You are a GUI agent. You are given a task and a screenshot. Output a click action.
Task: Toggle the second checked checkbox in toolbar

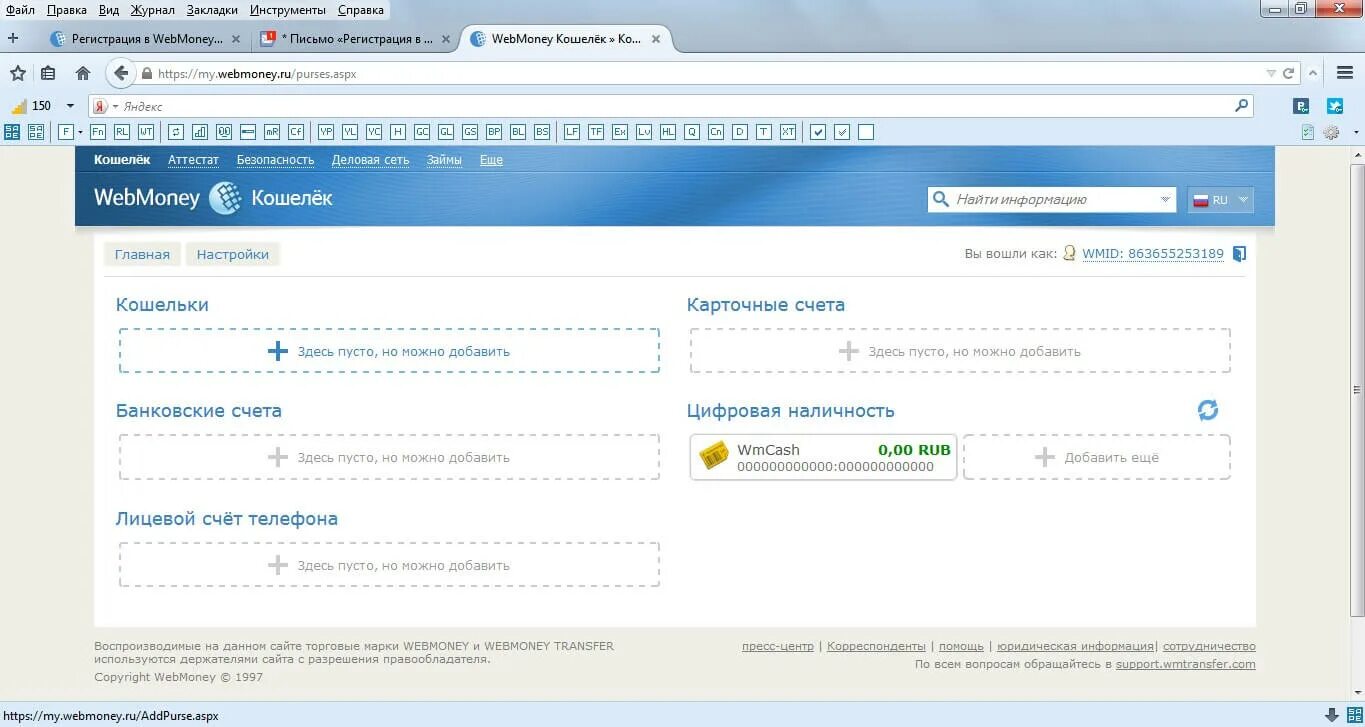coord(842,132)
